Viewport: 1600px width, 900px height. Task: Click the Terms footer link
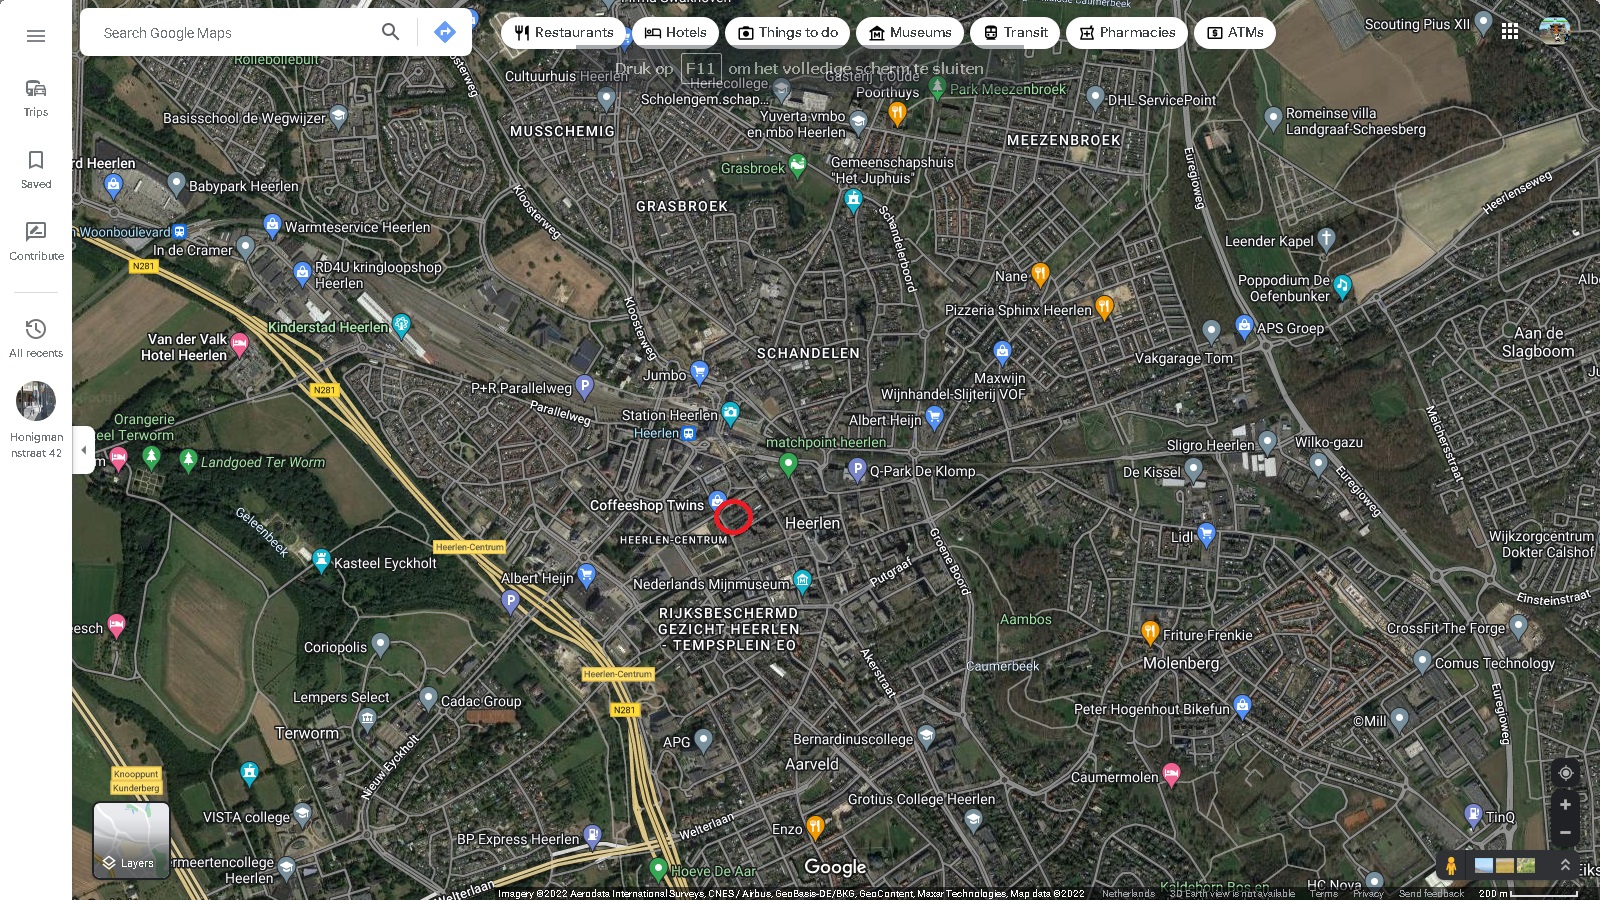[x=1323, y=894]
